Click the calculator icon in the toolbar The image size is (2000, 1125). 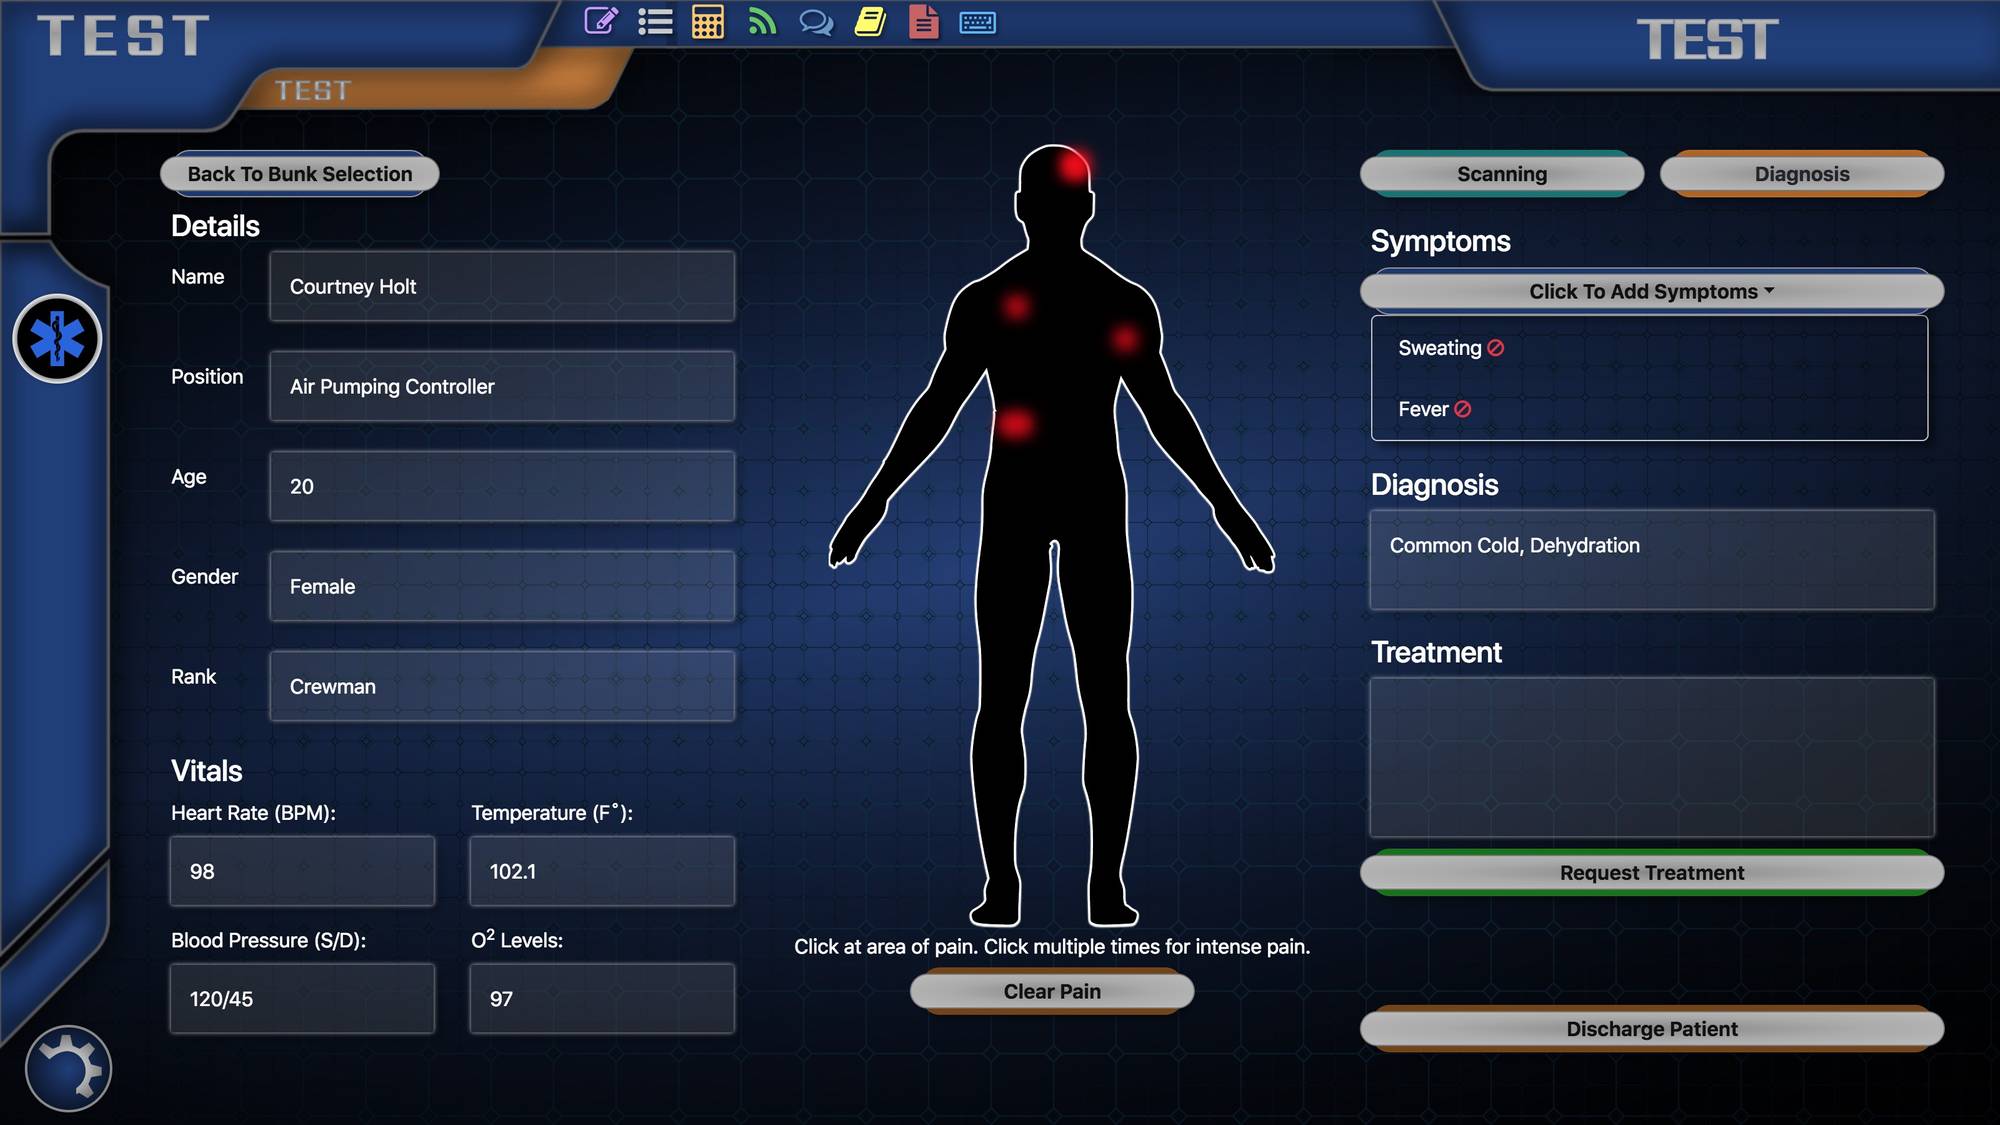[x=707, y=21]
